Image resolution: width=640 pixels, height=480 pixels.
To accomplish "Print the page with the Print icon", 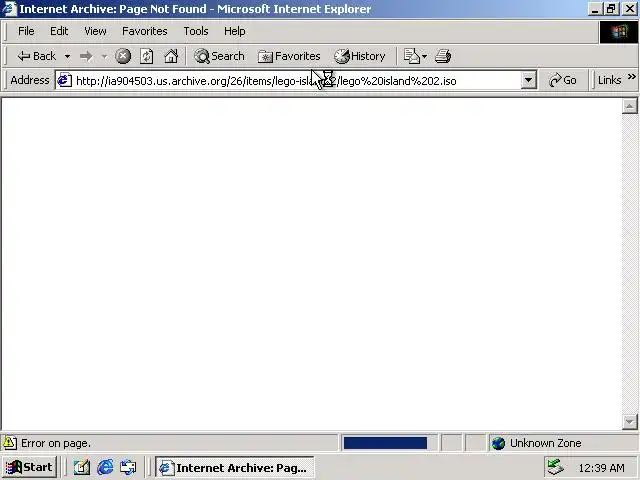I will pos(443,56).
